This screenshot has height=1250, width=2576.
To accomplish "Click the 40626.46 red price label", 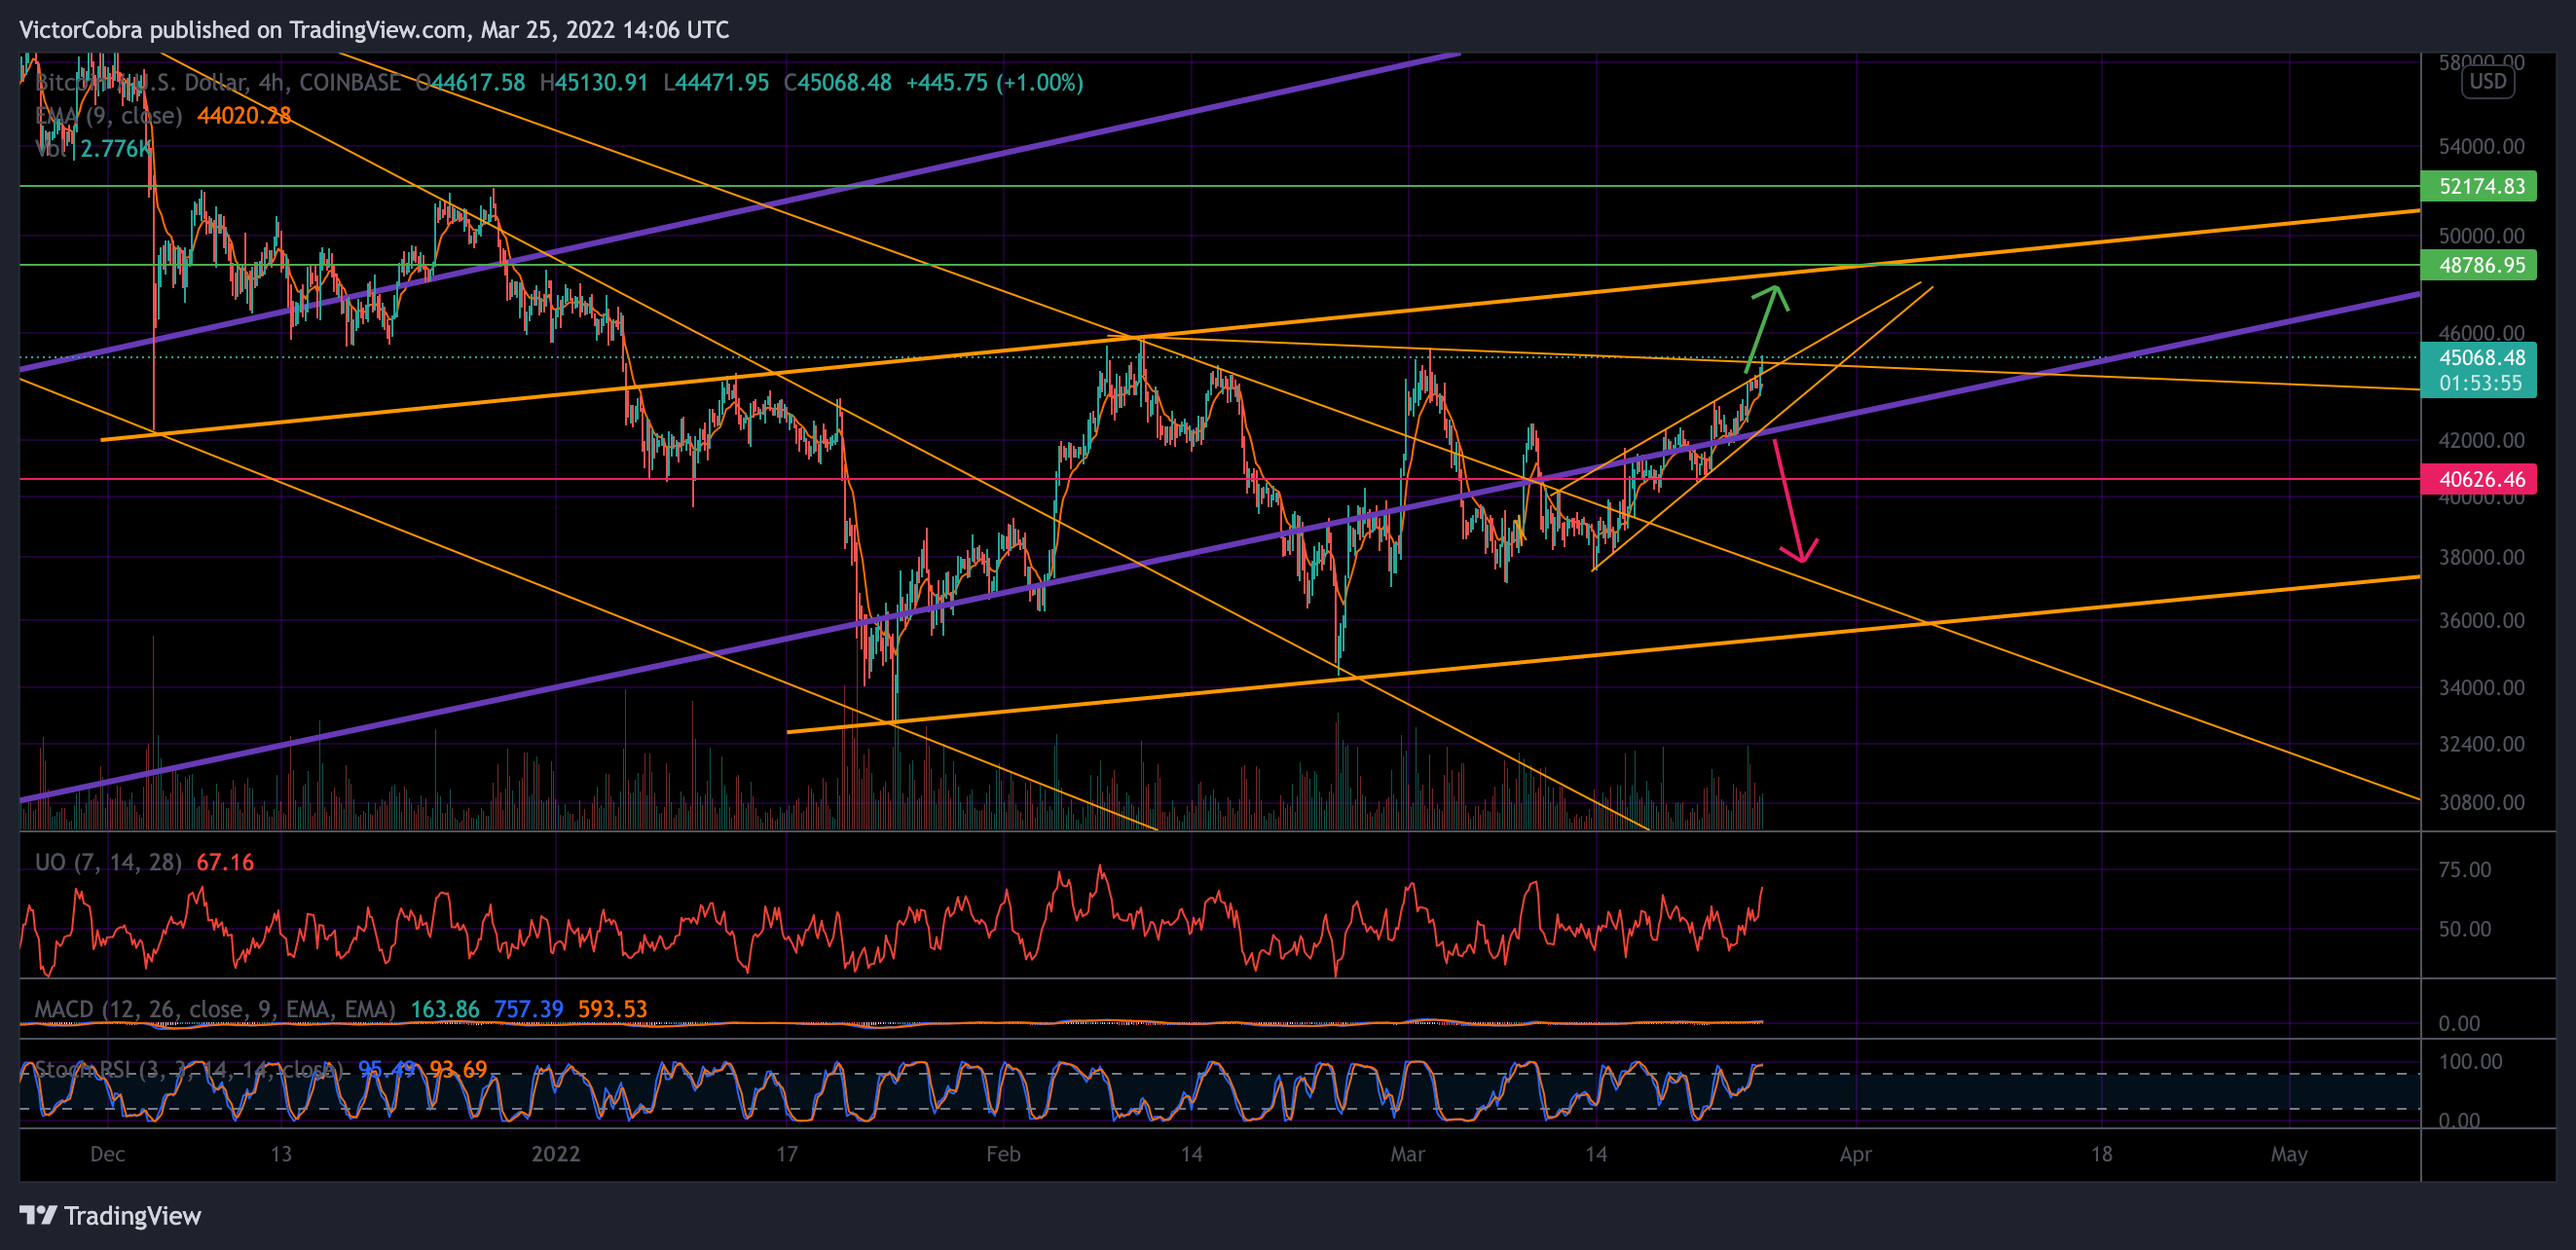I will 2478,479.
